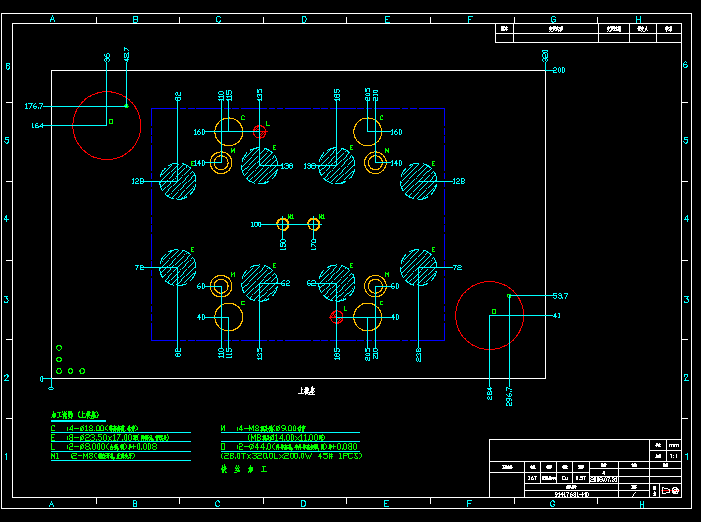Image resolution: width=701 pixels, height=522 pixels.
Task: Click legend row N1 2-M8
Action: point(93,456)
